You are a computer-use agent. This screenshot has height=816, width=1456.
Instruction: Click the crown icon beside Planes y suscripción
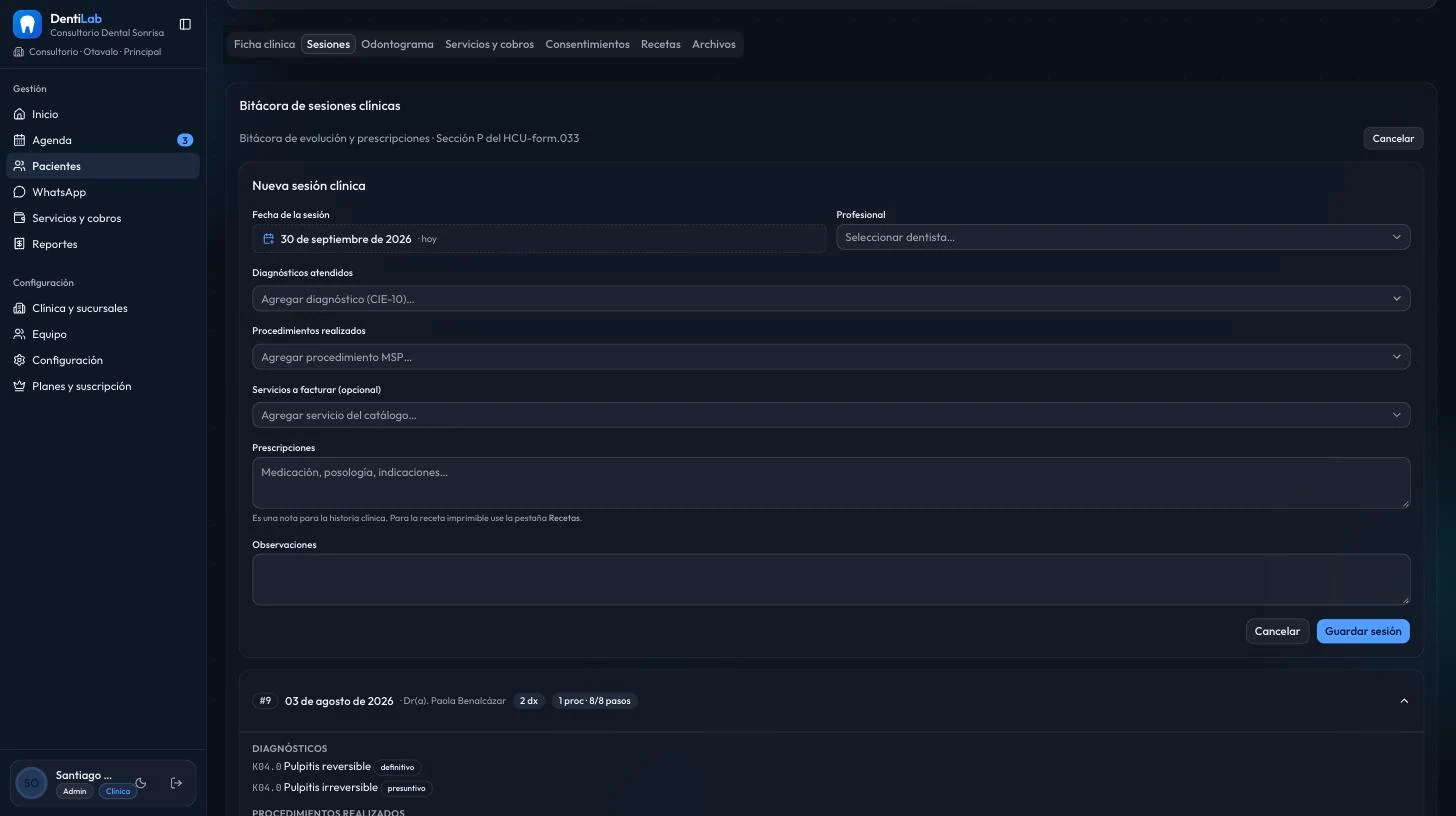[19, 386]
